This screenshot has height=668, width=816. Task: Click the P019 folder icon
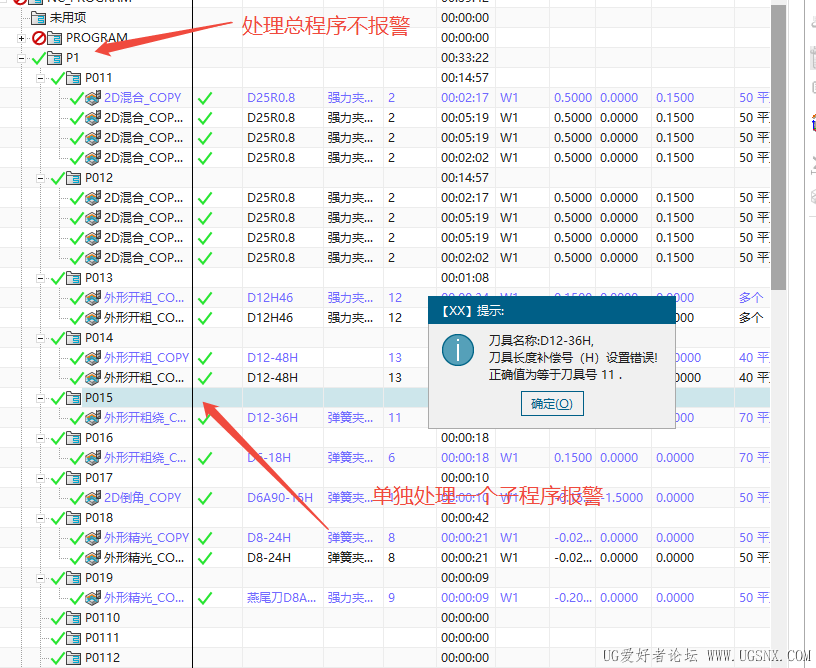(x=73, y=578)
